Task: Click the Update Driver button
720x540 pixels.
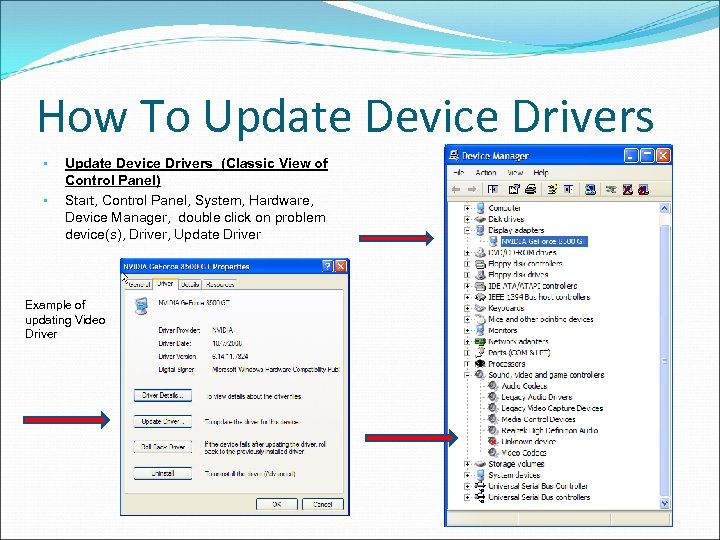Action: [x=163, y=422]
